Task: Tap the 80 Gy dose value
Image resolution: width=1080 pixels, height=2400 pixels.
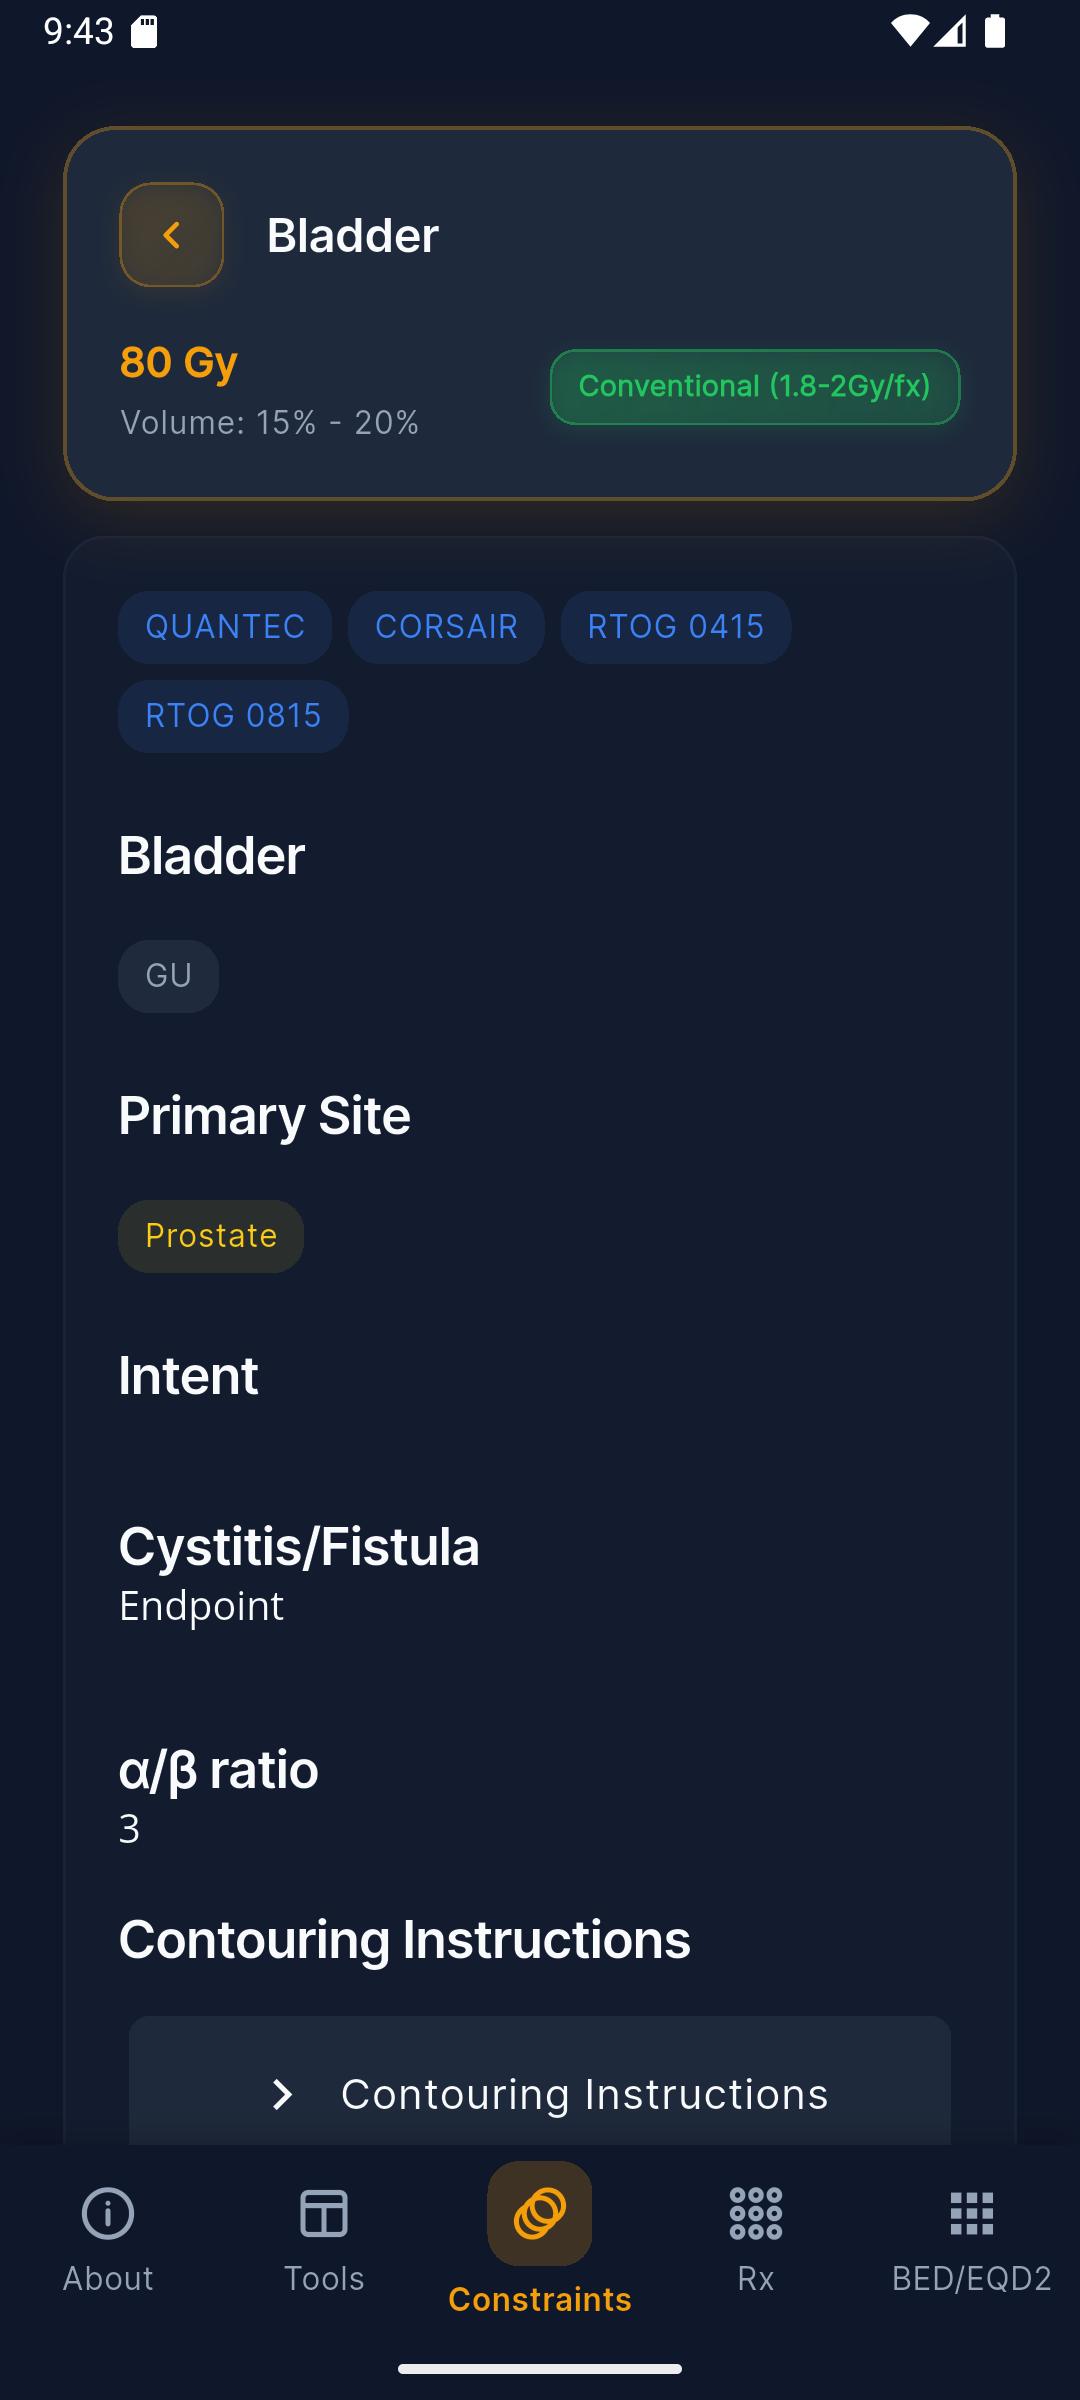Action: (x=179, y=362)
